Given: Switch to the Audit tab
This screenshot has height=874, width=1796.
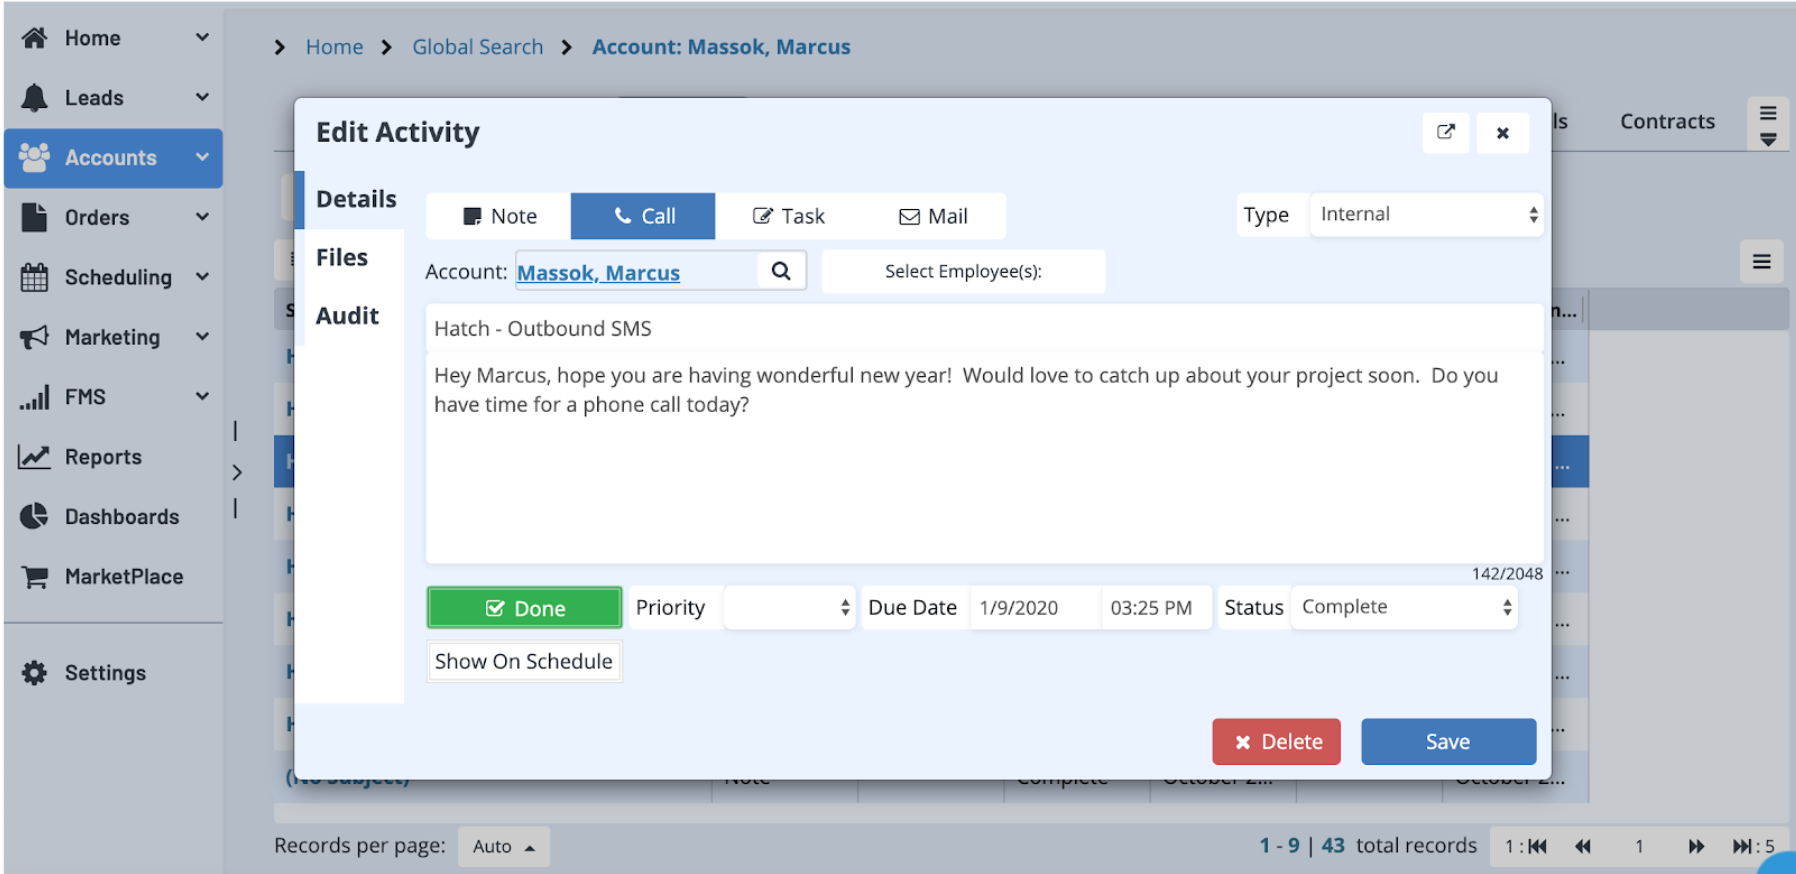Looking at the screenshot, I should (347, 316).
